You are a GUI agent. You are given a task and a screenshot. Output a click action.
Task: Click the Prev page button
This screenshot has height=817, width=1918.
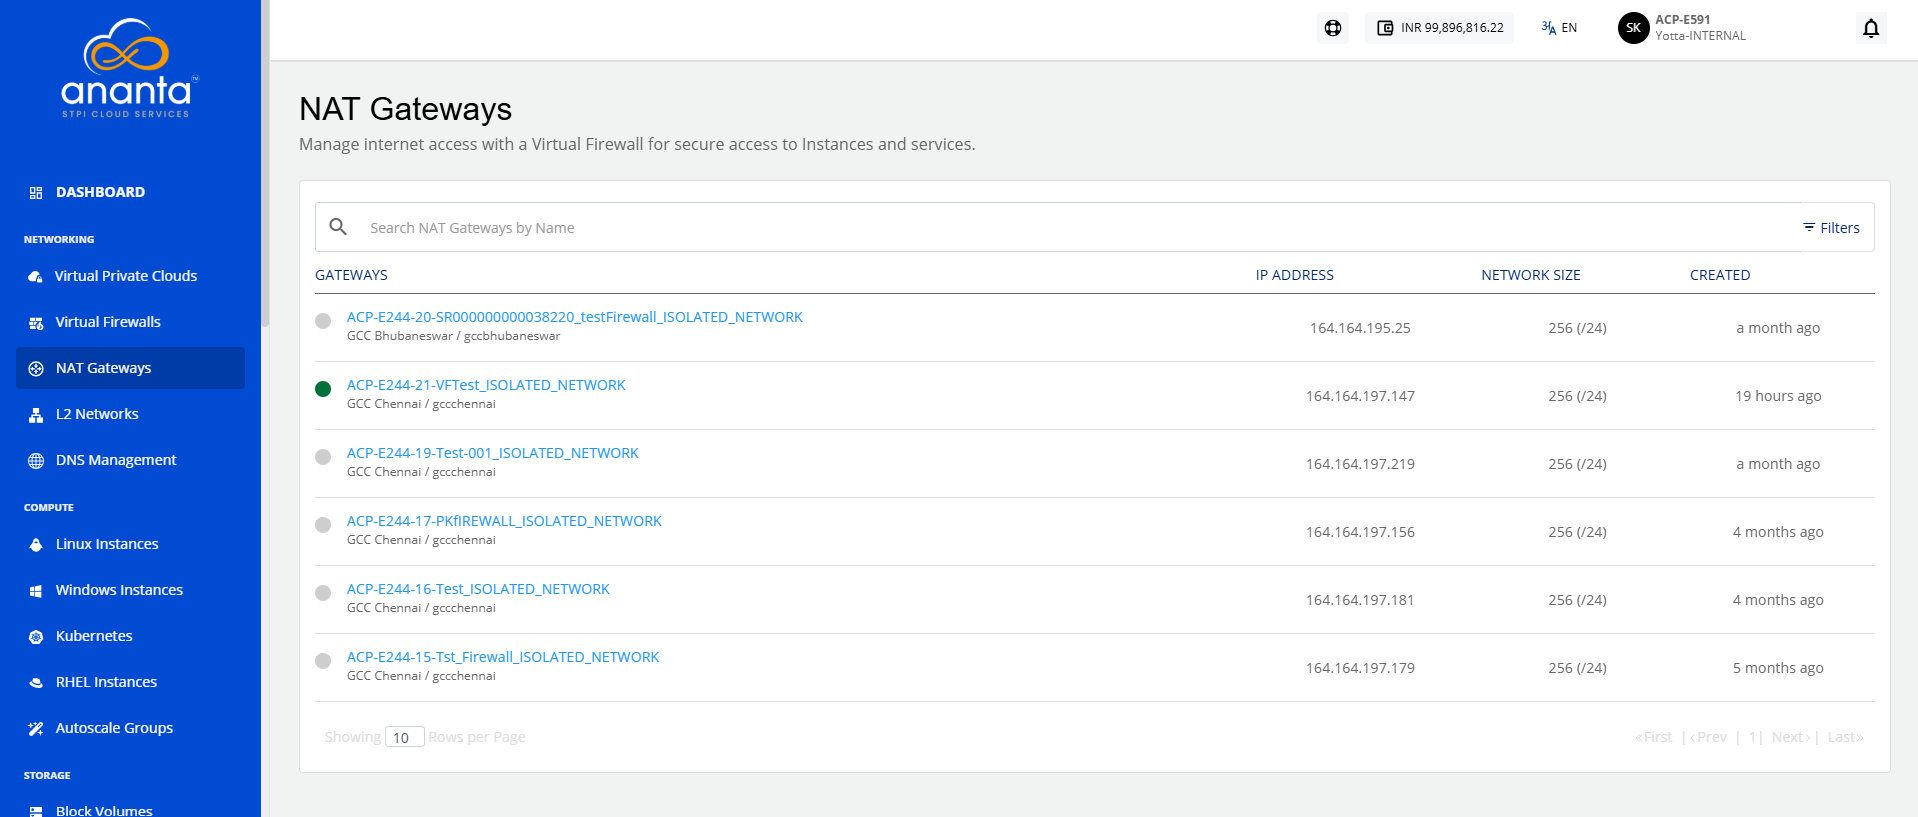click(1709, 737)
